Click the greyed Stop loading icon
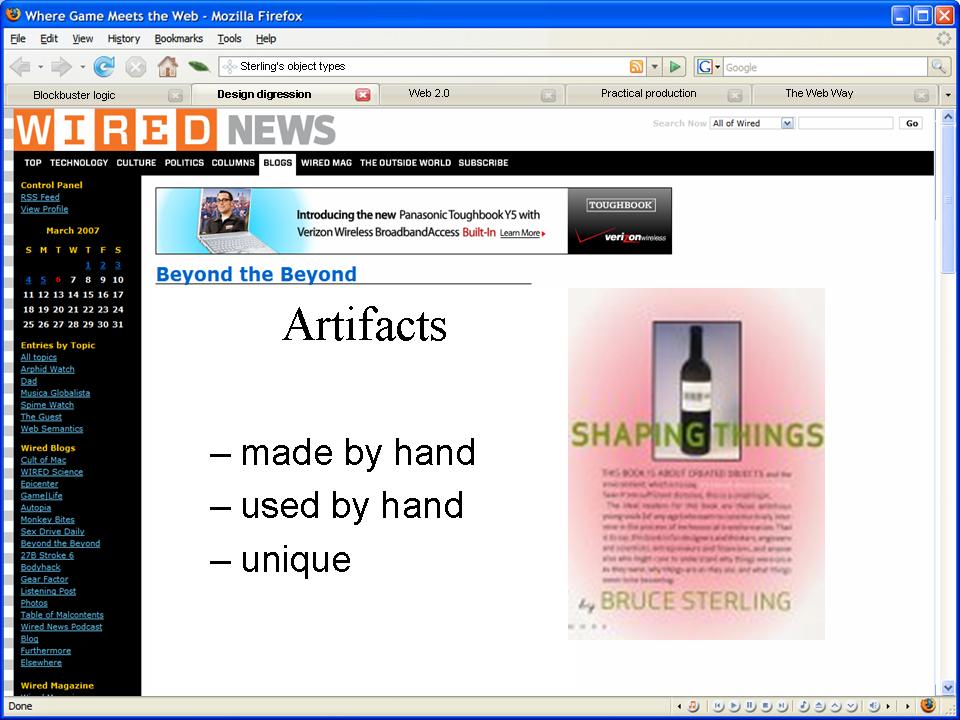The width and height of the screenshot is (960, 720). [135, 66]
